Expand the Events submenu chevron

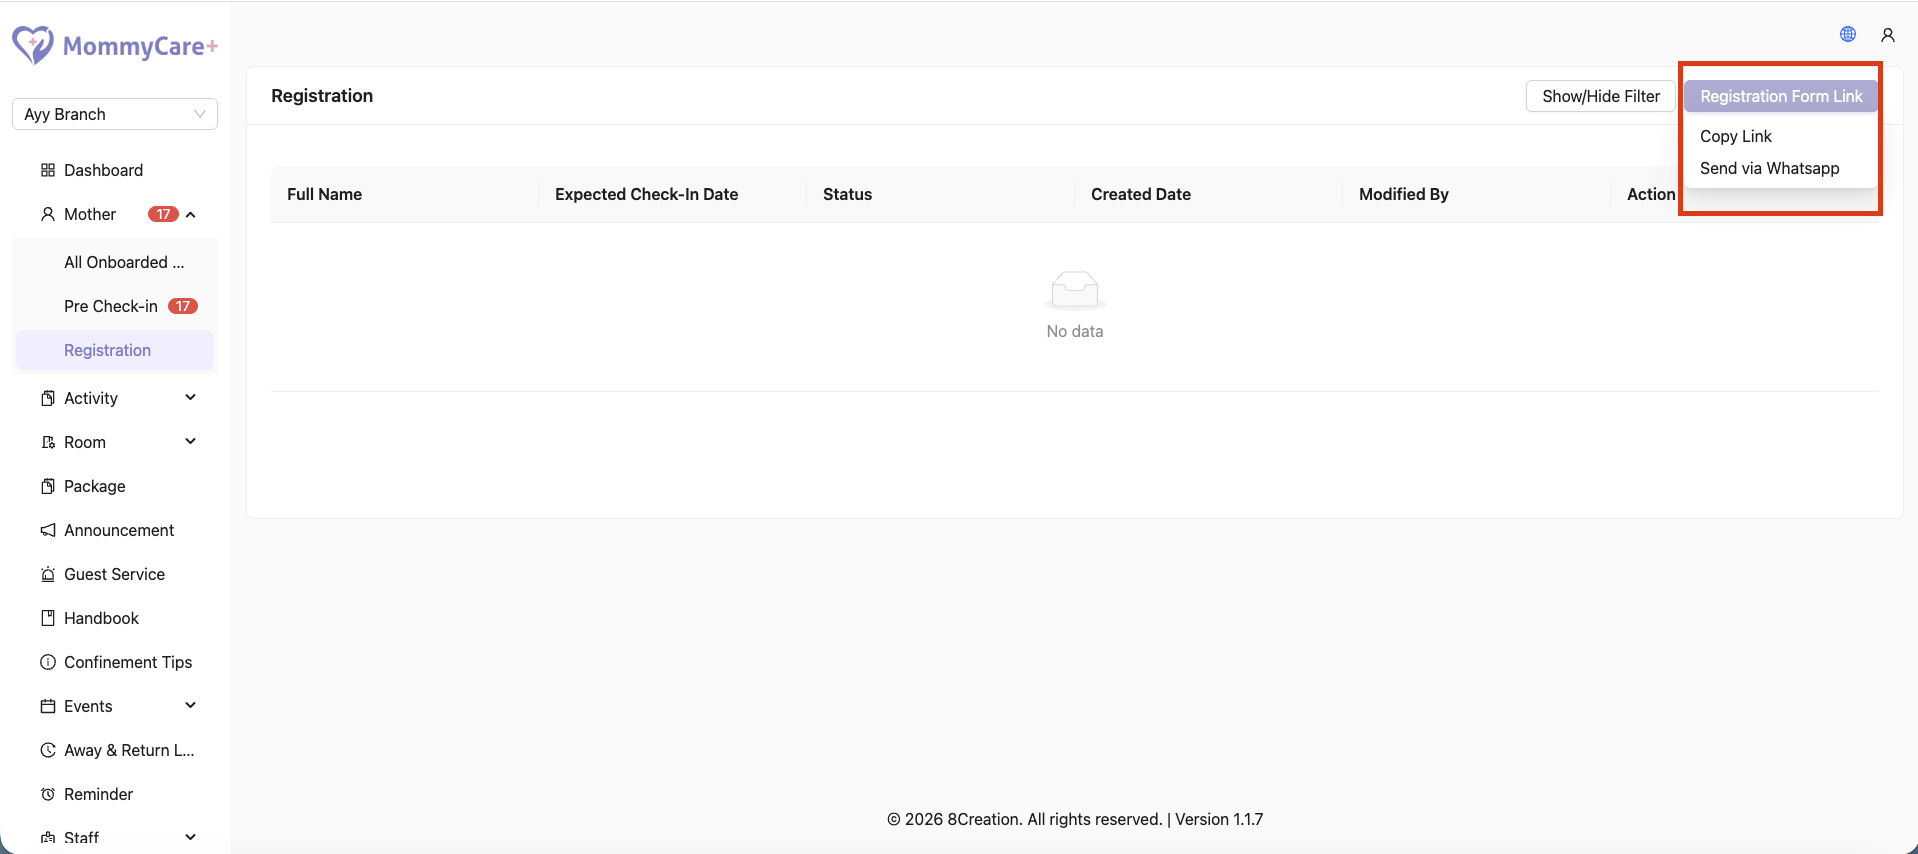191,705
